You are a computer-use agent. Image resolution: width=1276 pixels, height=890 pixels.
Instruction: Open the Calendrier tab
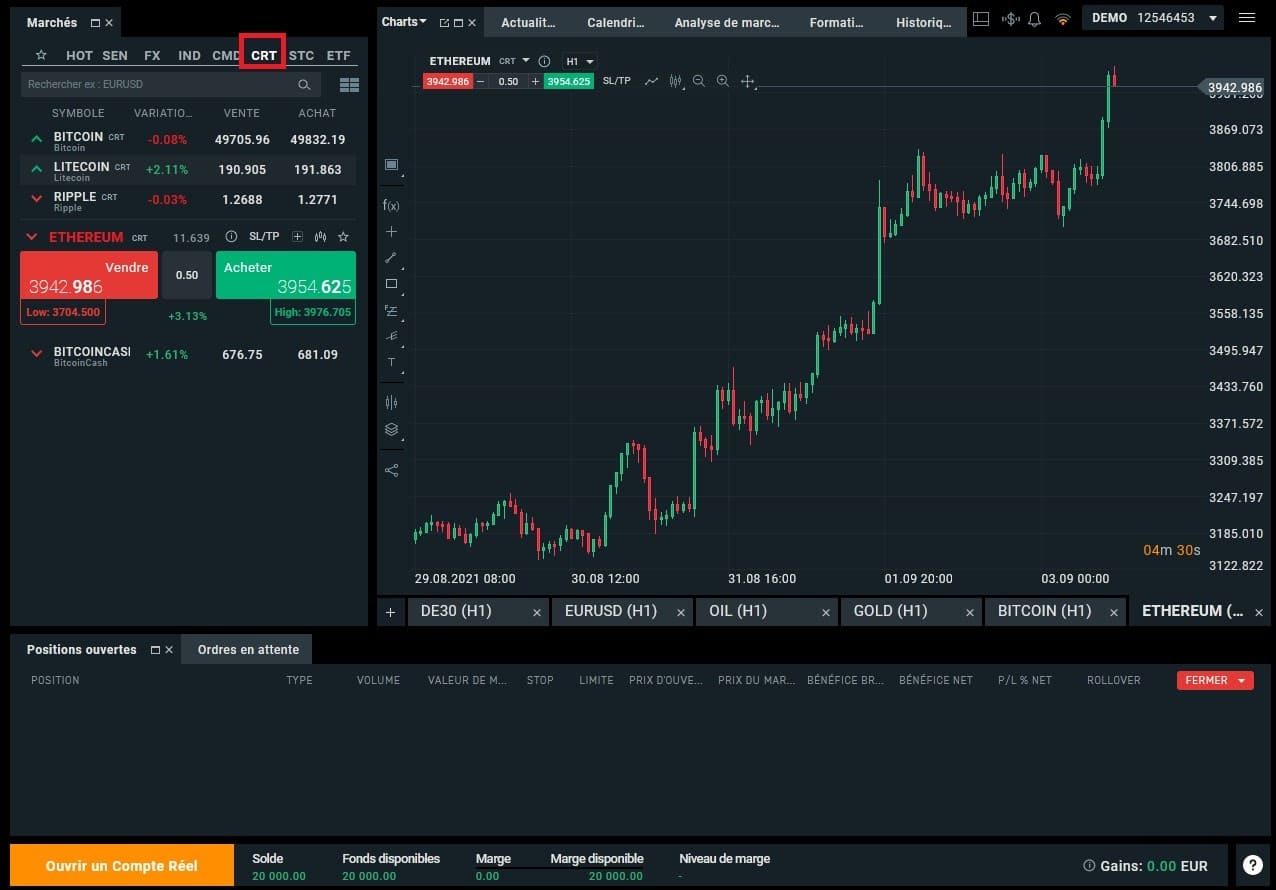coord(616,22)
